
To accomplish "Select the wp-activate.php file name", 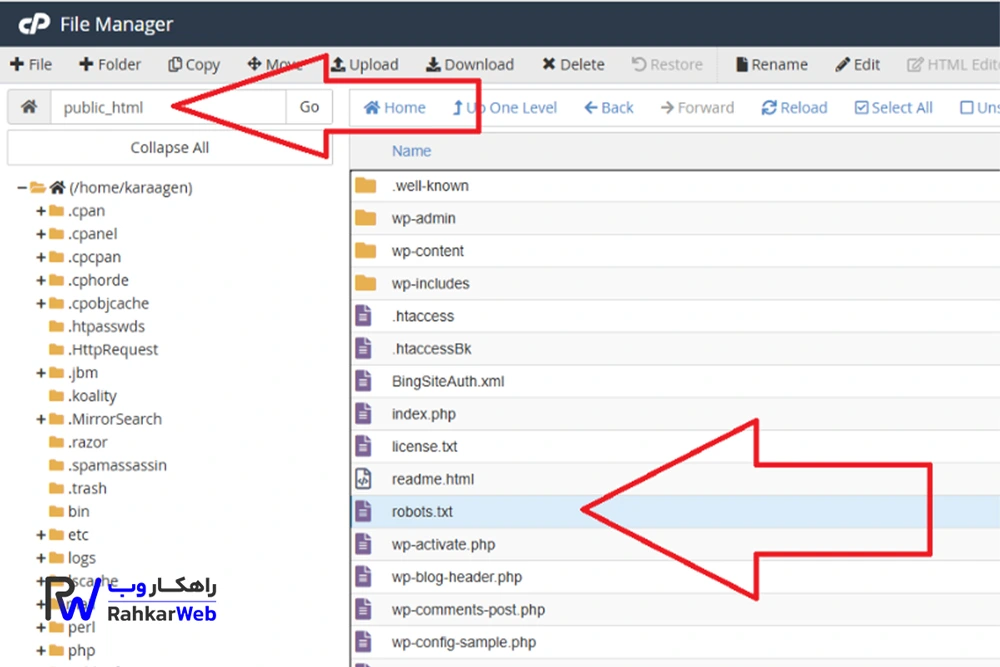I will click(443, 545).
